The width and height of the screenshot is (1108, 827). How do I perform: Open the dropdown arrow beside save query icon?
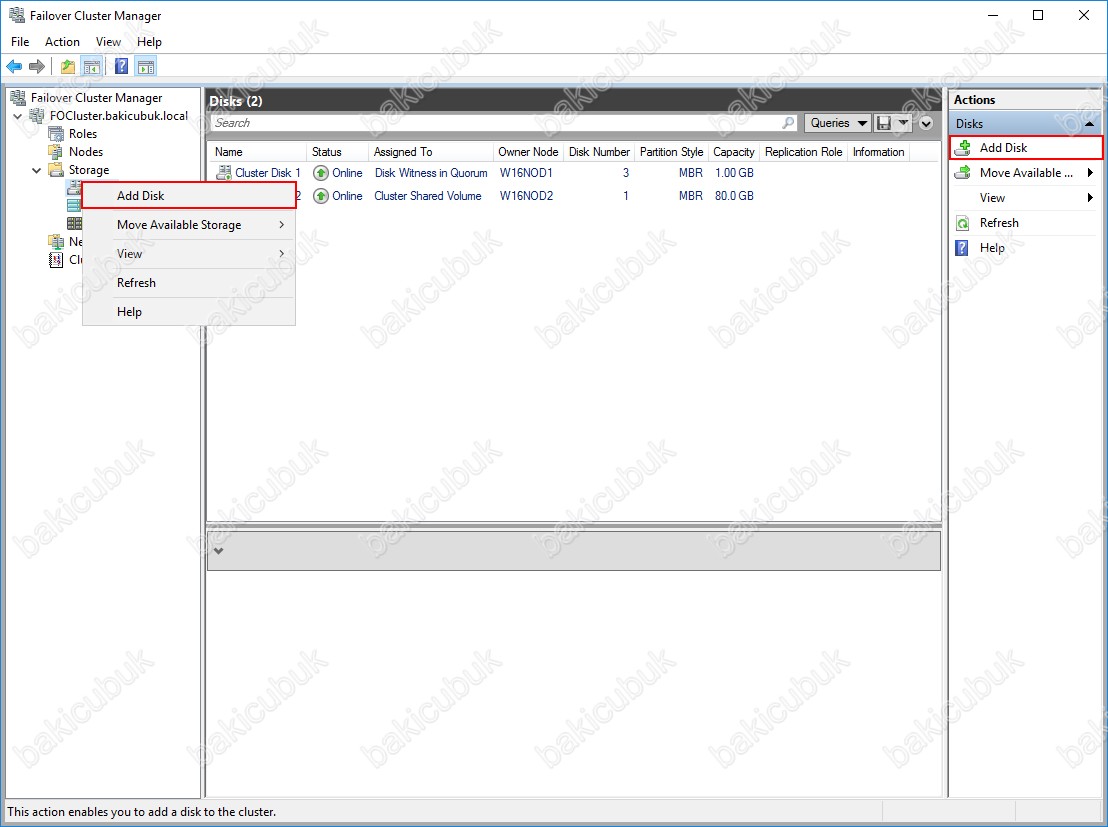pos(903,123)
